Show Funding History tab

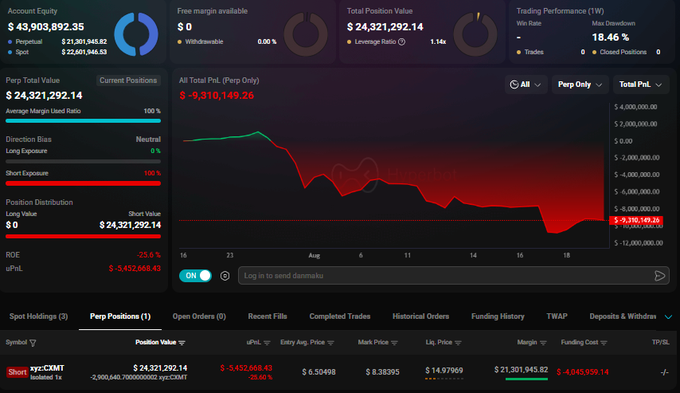pyautogui.click(x=498, y=316)
